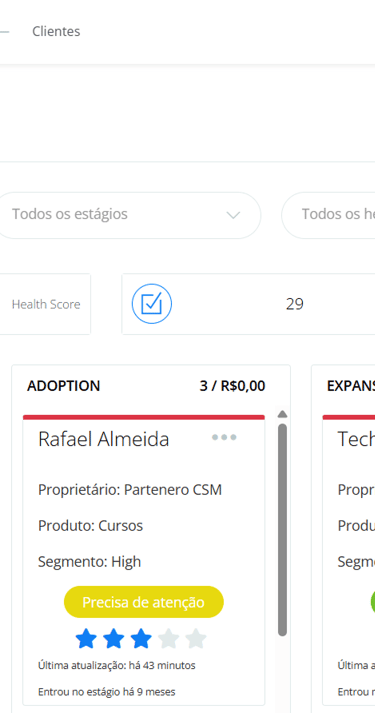Click the blue checkmark tasks icon

152,304
